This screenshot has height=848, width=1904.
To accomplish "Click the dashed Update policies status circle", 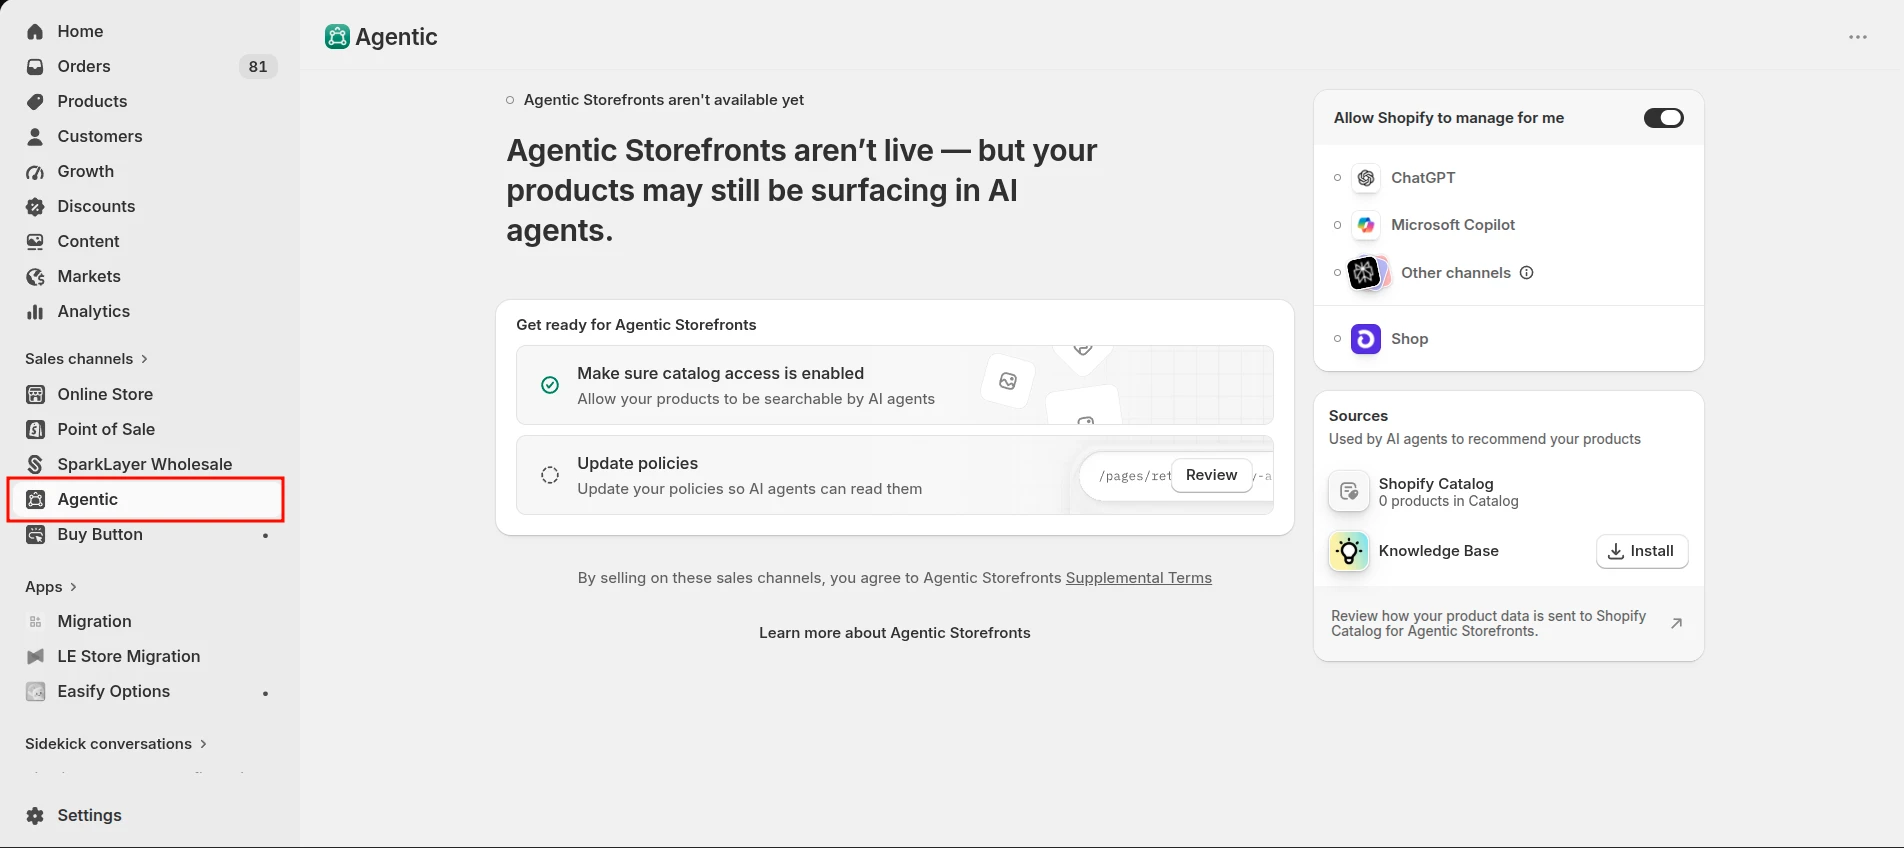I will (550, 475).
